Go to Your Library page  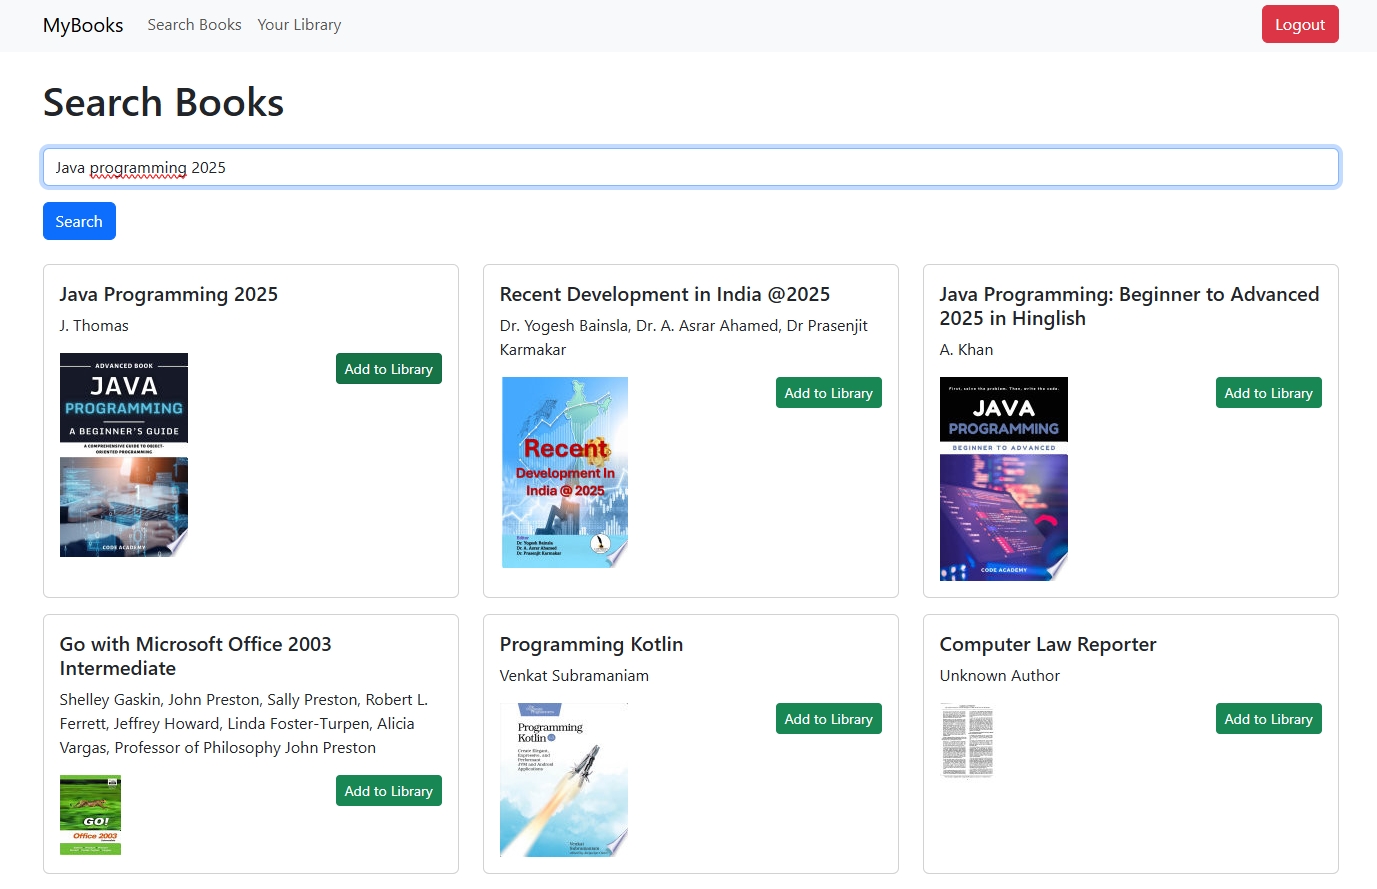point(299,24)
